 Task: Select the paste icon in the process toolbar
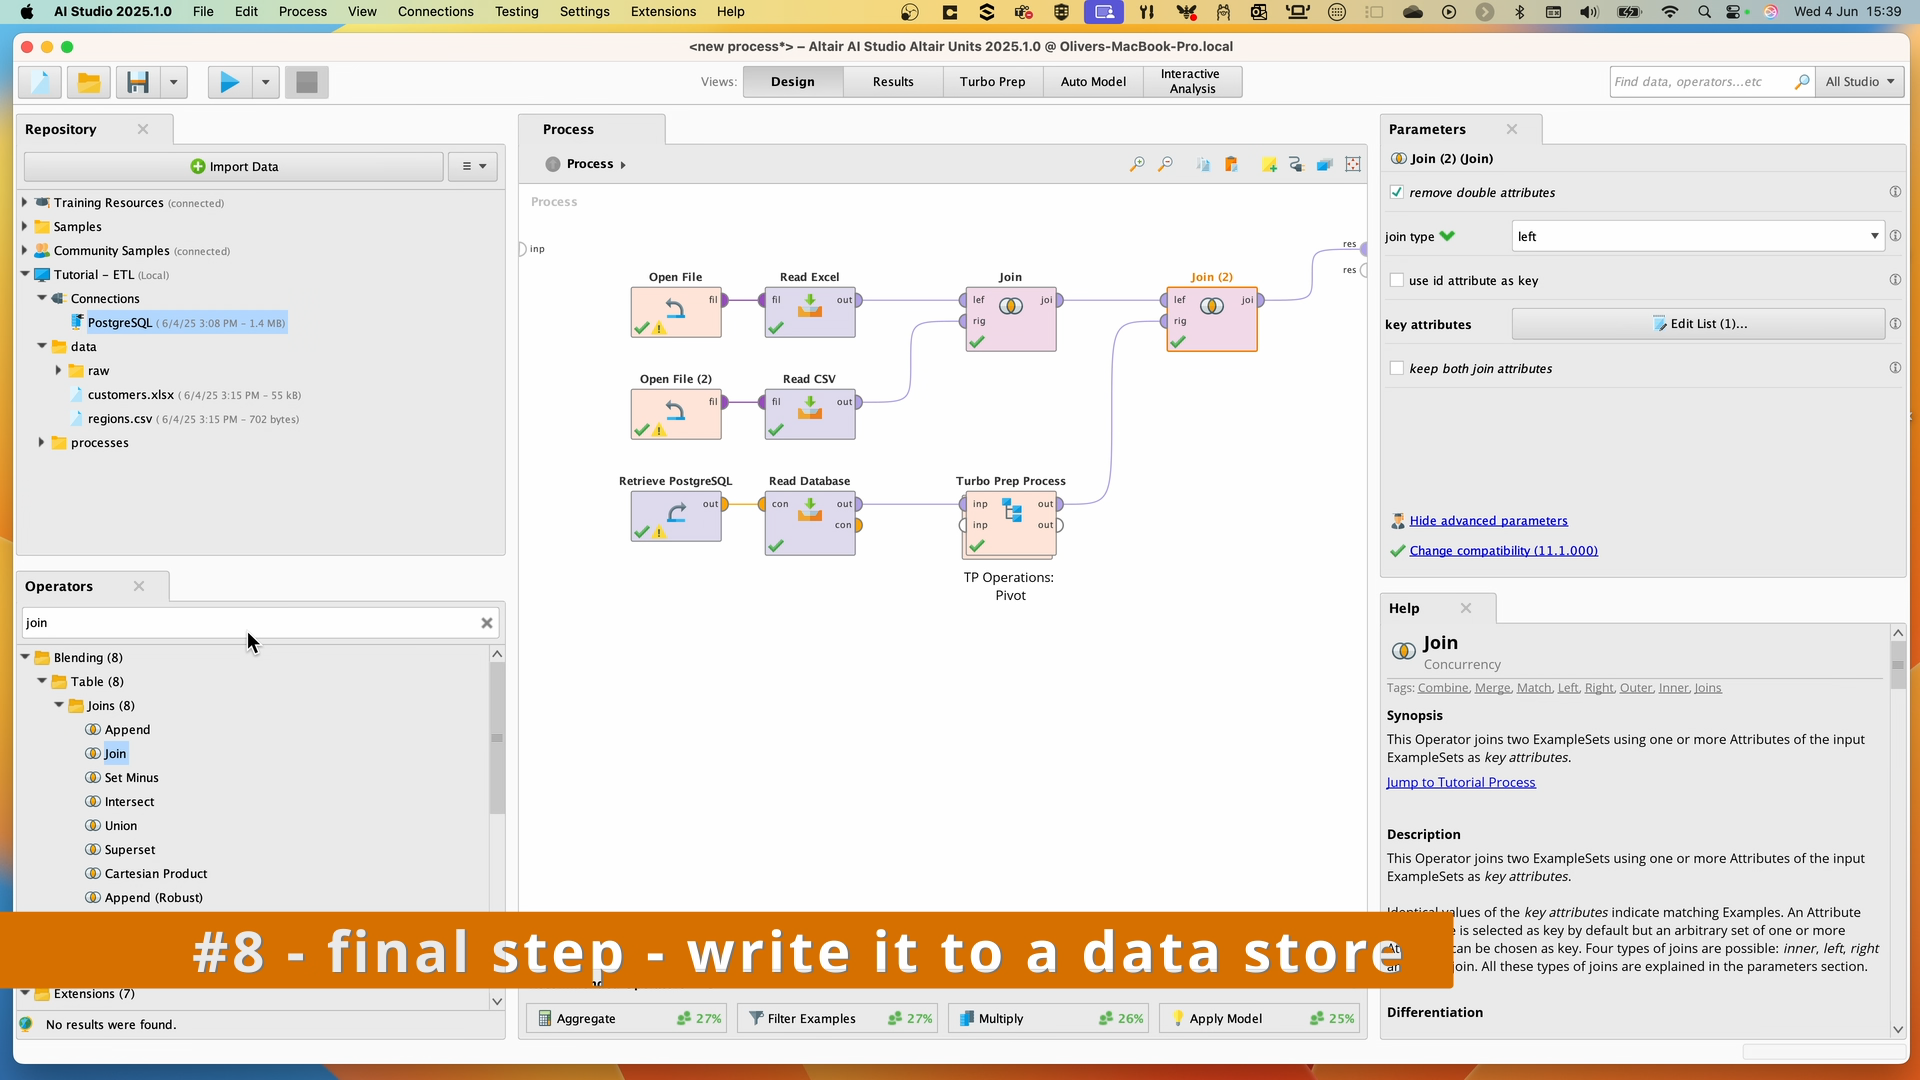[x=1233, y=164]
